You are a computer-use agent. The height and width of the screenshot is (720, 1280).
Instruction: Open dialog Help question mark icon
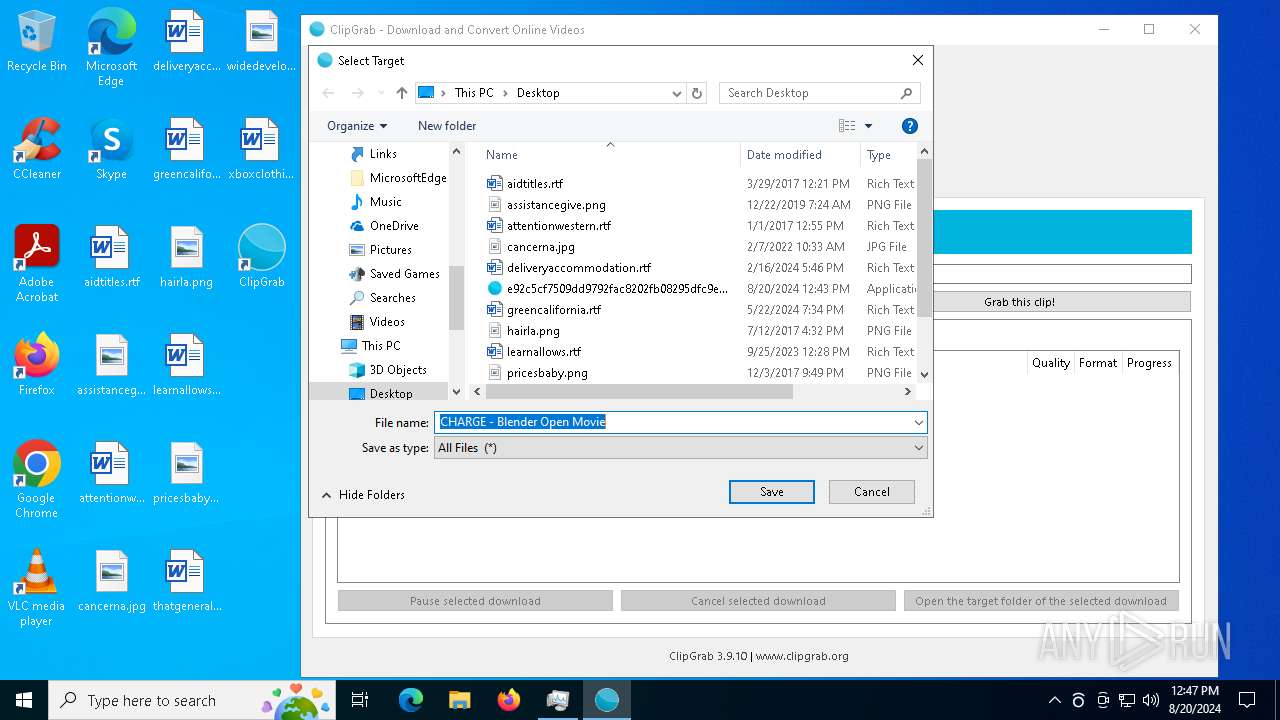(x=909, y=126)
